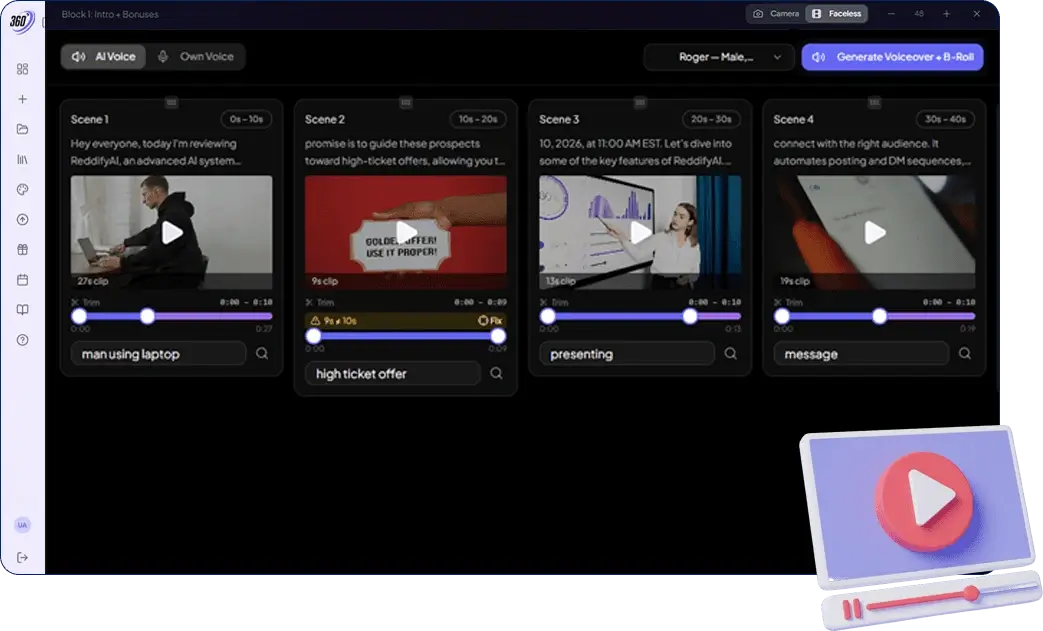Screen dimensions: 1043x631
Task: Click the Block 1: Intro + Bonuses title
Action: point(110,14)
